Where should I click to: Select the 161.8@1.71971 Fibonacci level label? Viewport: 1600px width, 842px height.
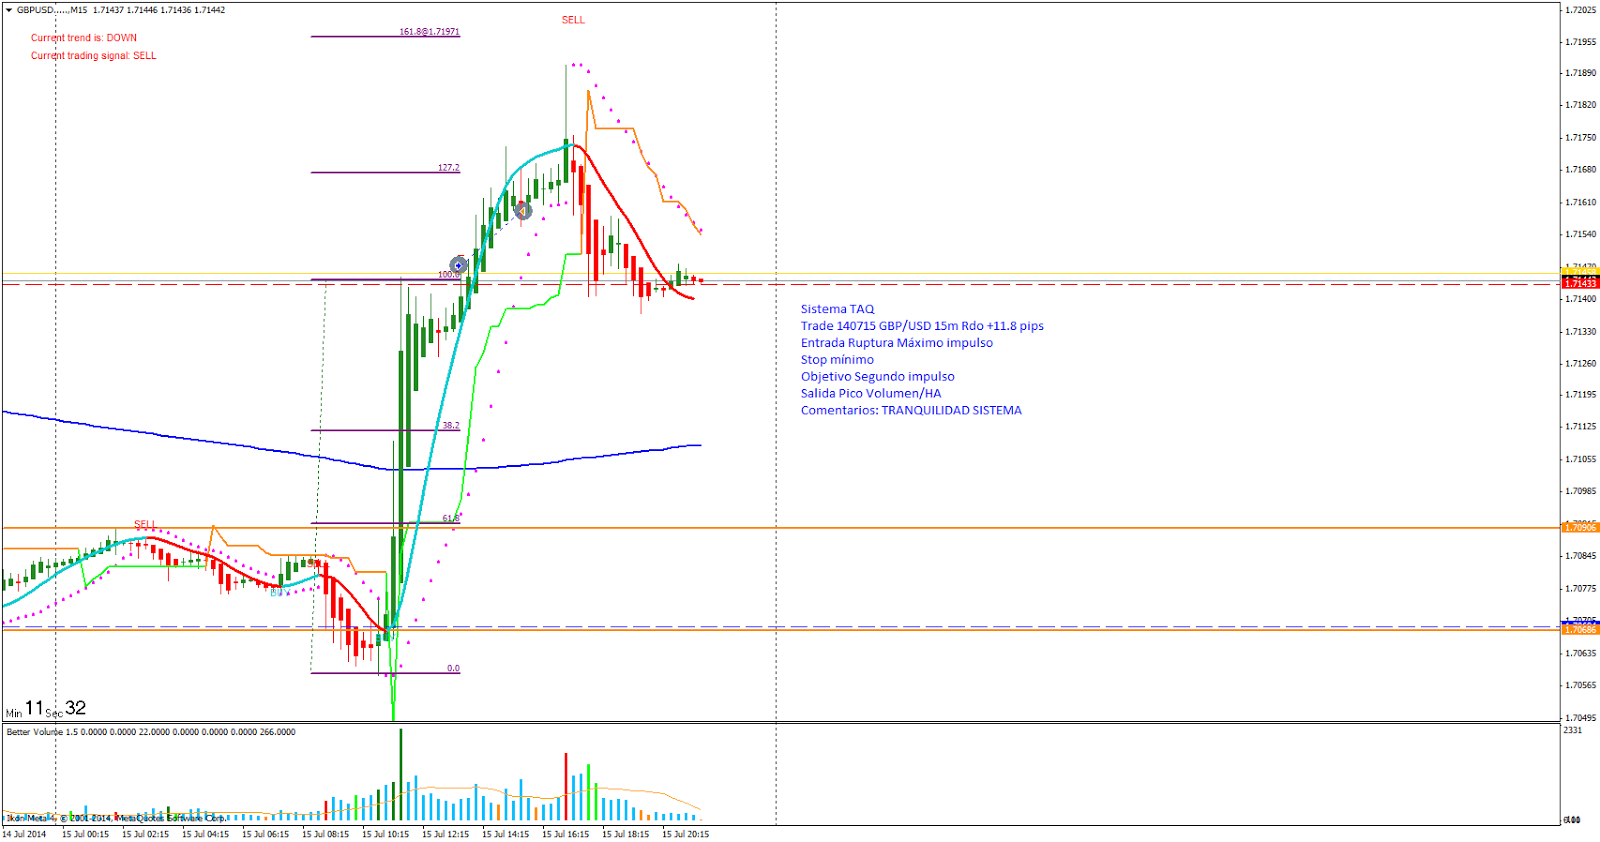(429, 32)
